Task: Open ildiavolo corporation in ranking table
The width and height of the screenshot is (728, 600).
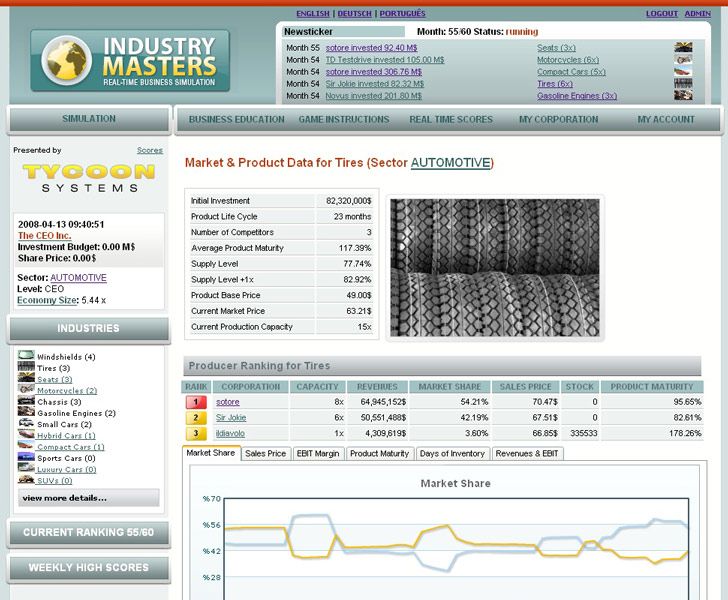Action: 230,433
